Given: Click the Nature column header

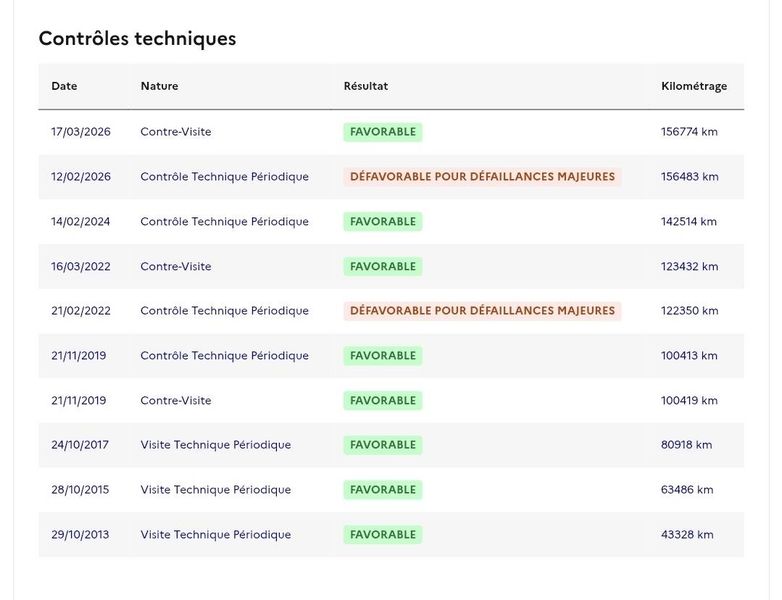Looking at the screenshot, I should click(159, 86).
